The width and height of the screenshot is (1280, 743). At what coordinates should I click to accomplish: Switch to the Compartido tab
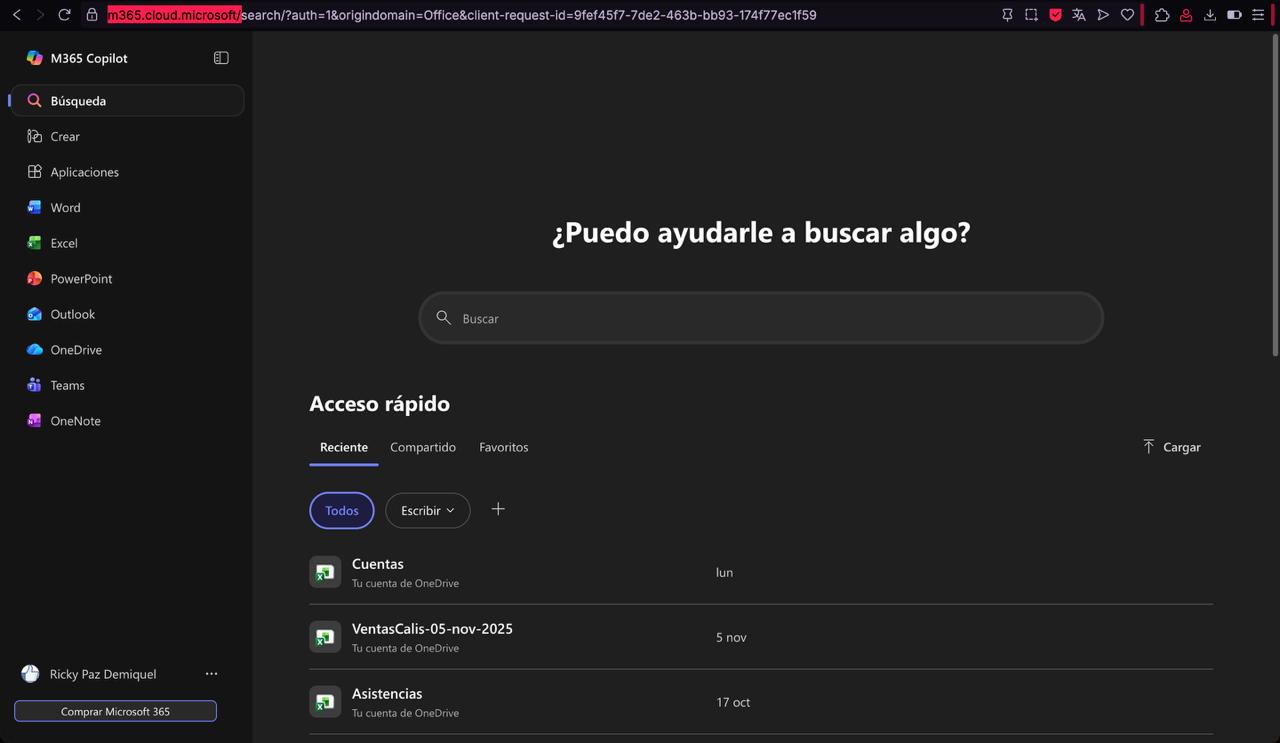click(x=422, y=447)
